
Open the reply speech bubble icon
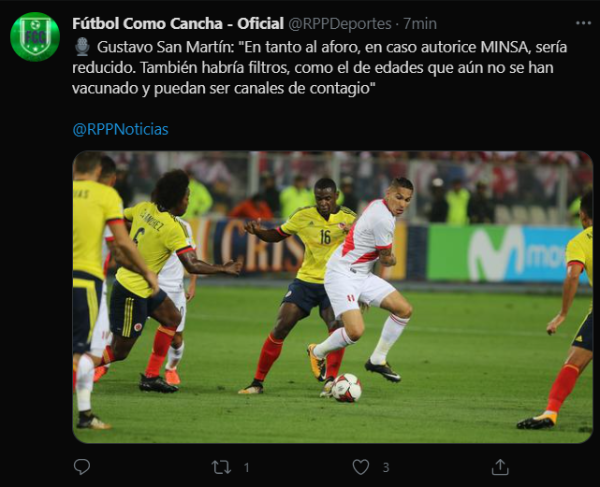(82, 467)
